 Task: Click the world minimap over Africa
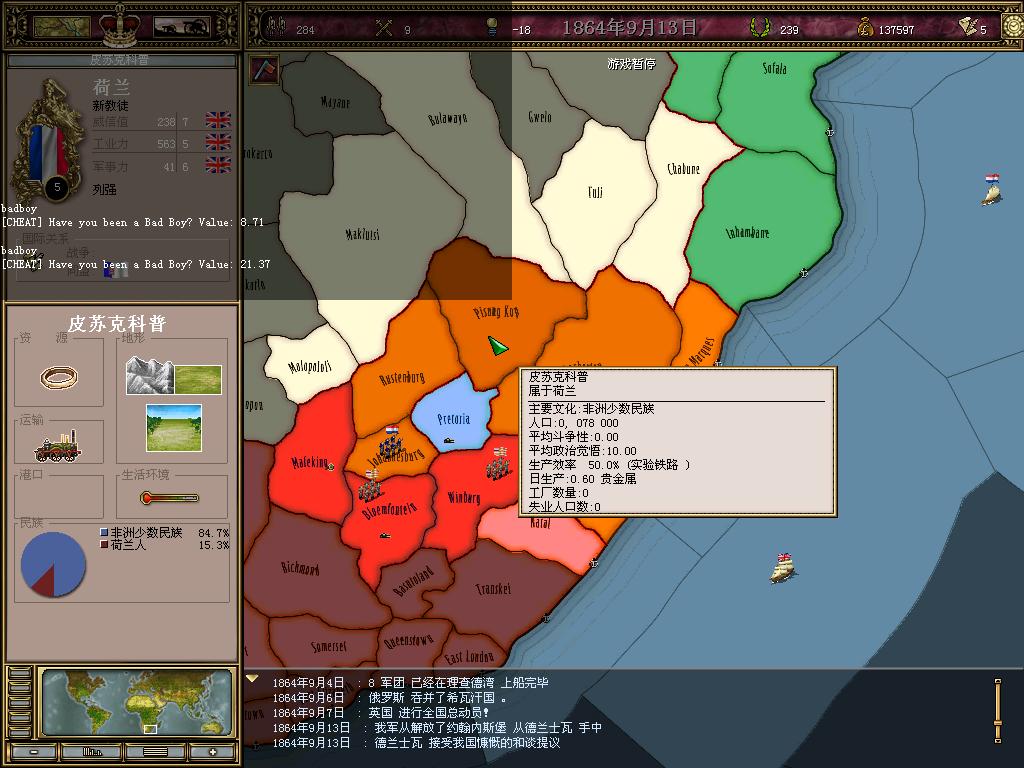(x=138, y=702)
